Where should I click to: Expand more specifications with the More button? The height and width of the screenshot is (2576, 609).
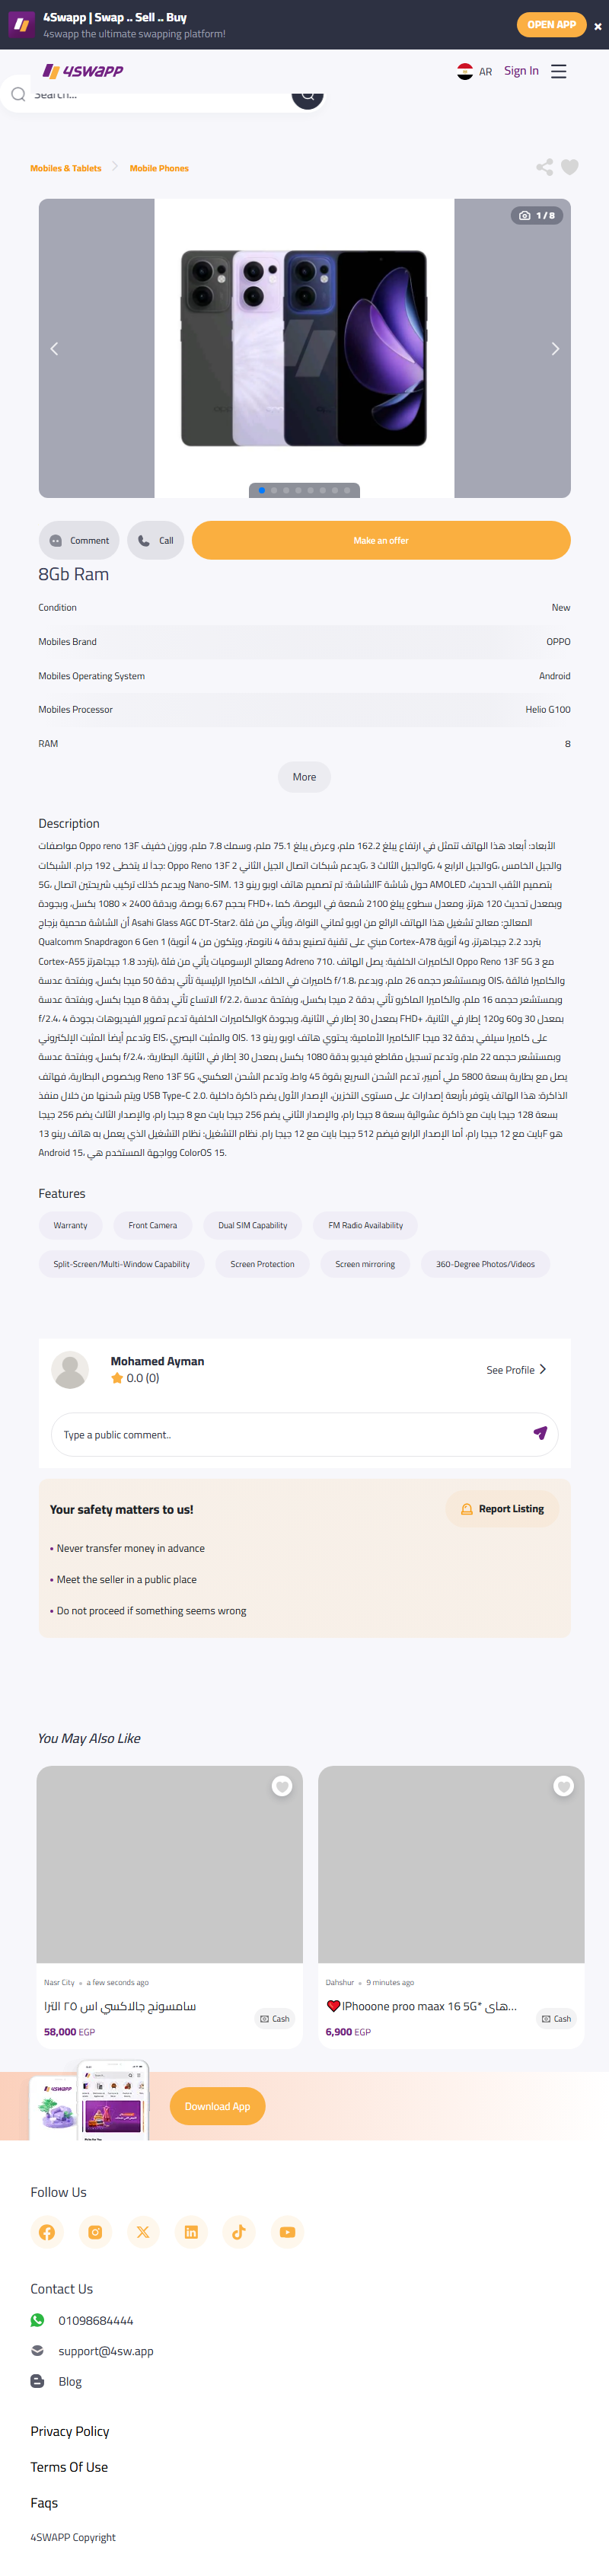[304, 777]
